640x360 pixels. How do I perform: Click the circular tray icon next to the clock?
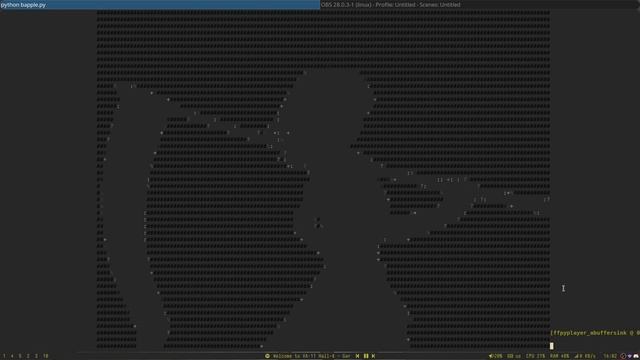[623, 356]
